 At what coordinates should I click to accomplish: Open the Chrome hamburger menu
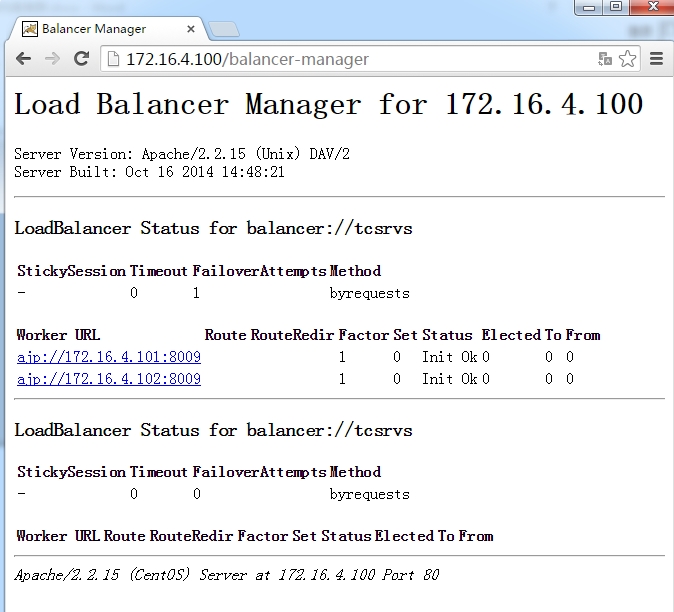pyautogui.click(x=657, y=59)
